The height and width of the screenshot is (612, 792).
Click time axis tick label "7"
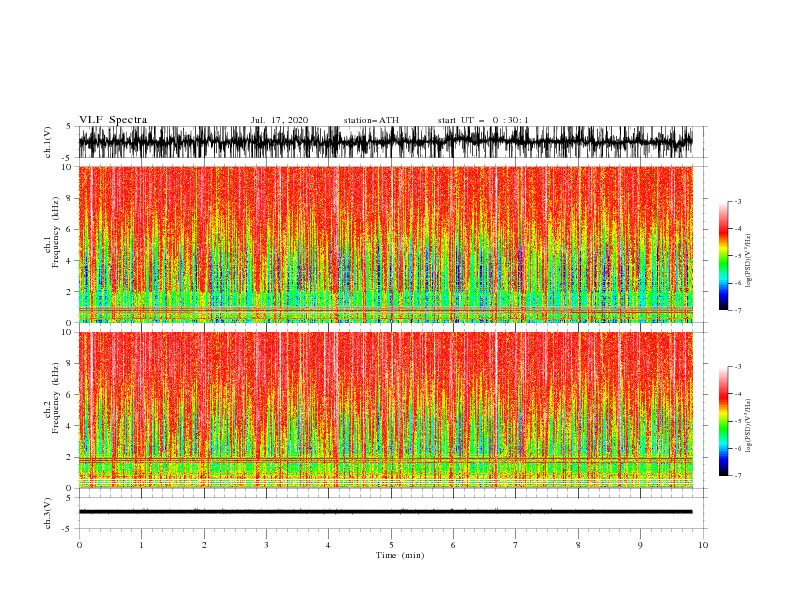tap(516, 545)
